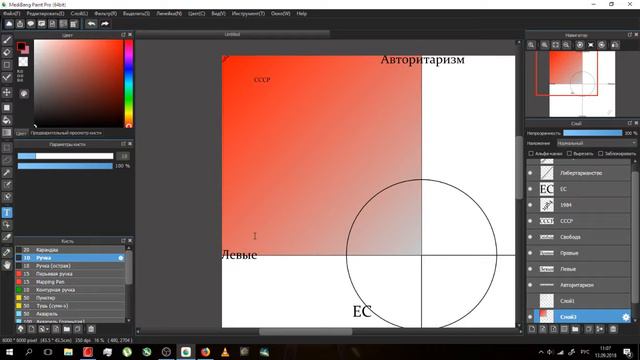Hide the Либертарианство layer
The image size is (640, 360).
pos(530,173)
